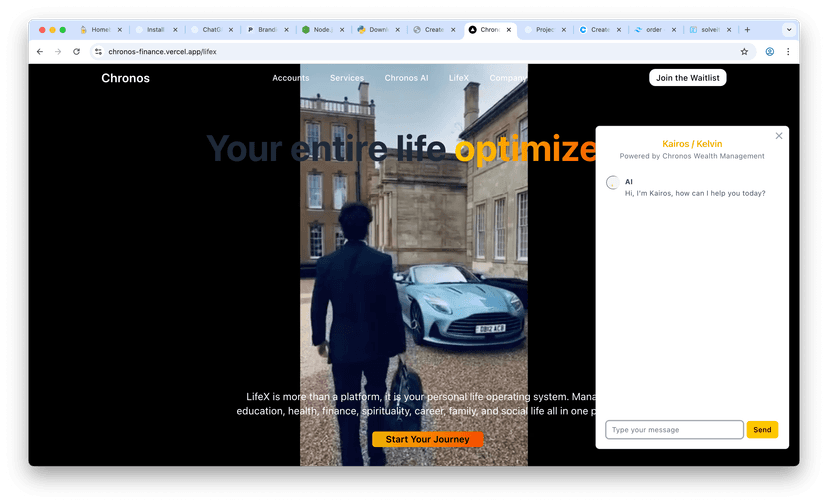This screenshot has height=504, width=828.
Task: Click the browser forward arrow
Action: pyautogui.click(x=58, y=52)
